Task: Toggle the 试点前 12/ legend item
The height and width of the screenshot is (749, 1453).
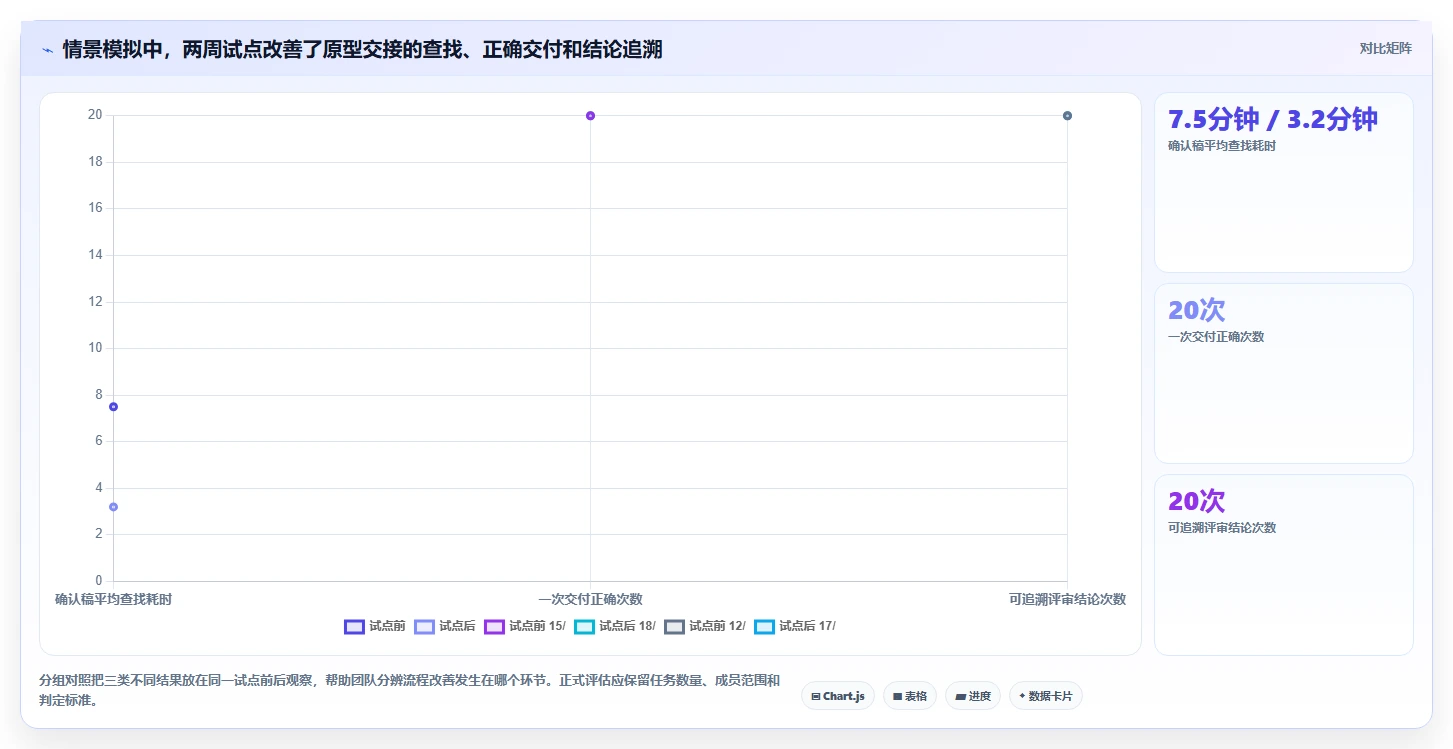Action: coord(705,626)
